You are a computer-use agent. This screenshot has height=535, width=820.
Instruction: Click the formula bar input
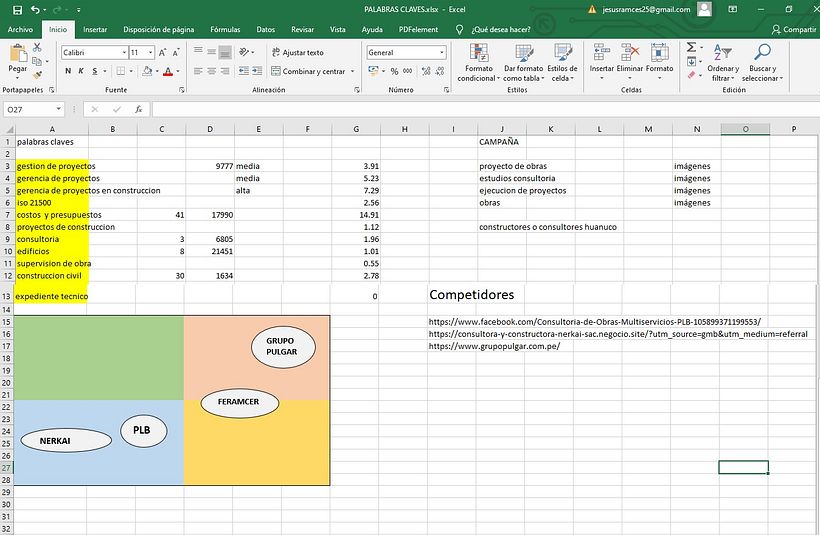[485, 109]
